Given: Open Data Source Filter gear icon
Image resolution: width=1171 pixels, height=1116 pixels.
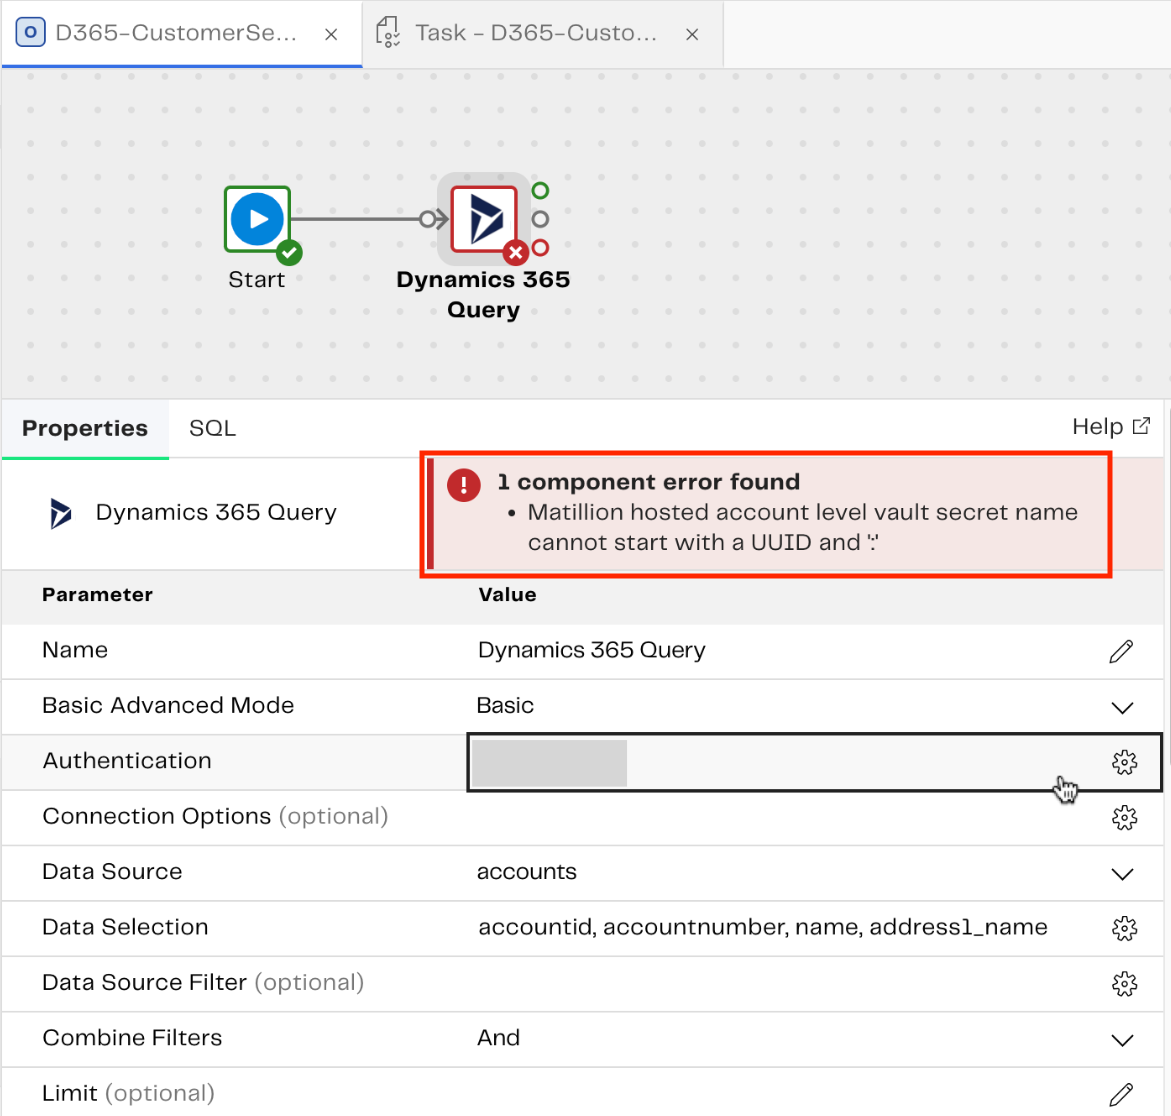Looking at the screenshot, I should [1124, 984].
